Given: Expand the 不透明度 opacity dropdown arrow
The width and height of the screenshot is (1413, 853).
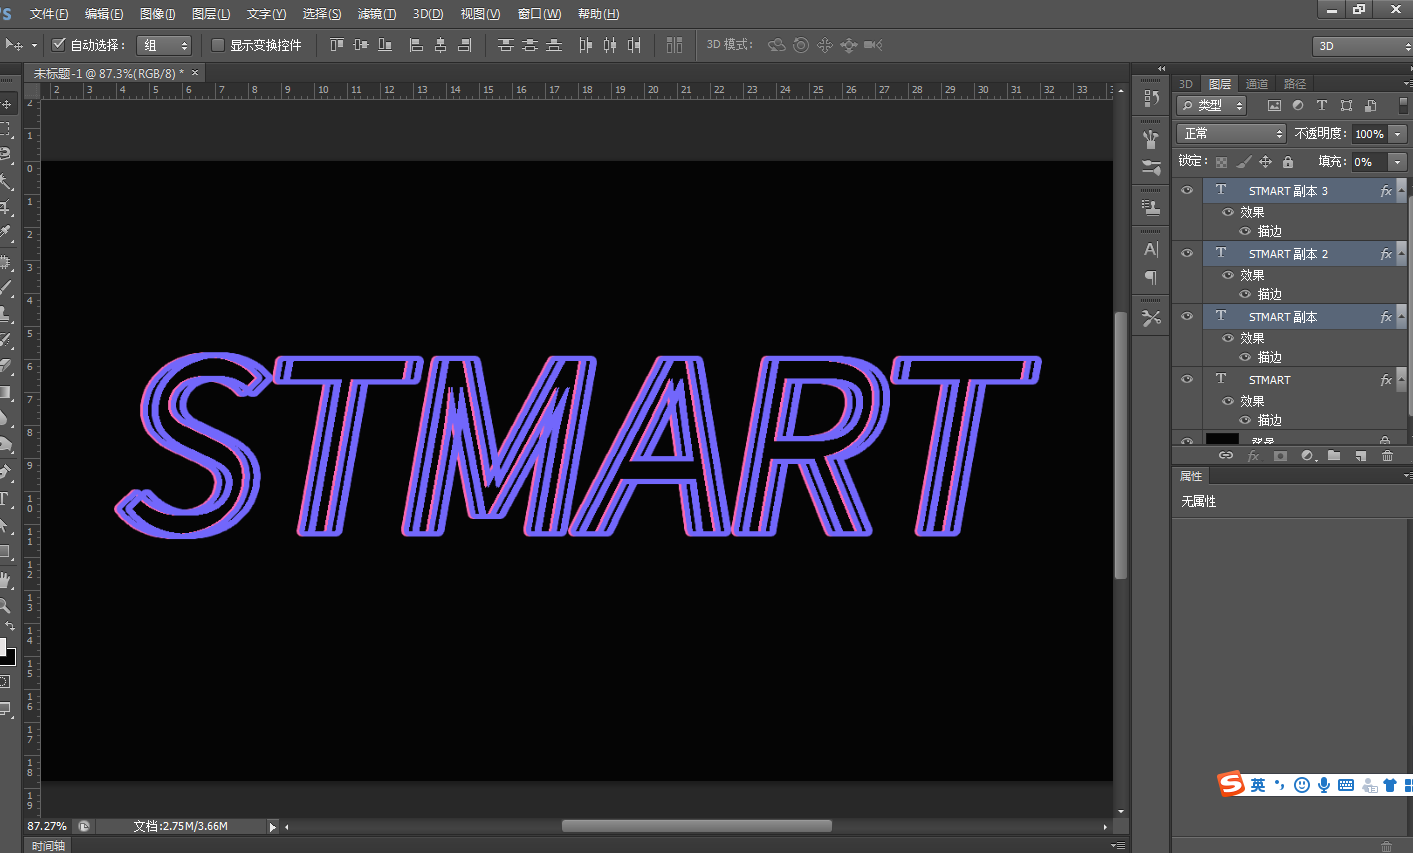Looking at the screenshot, I should click(x=1398, y=134).
